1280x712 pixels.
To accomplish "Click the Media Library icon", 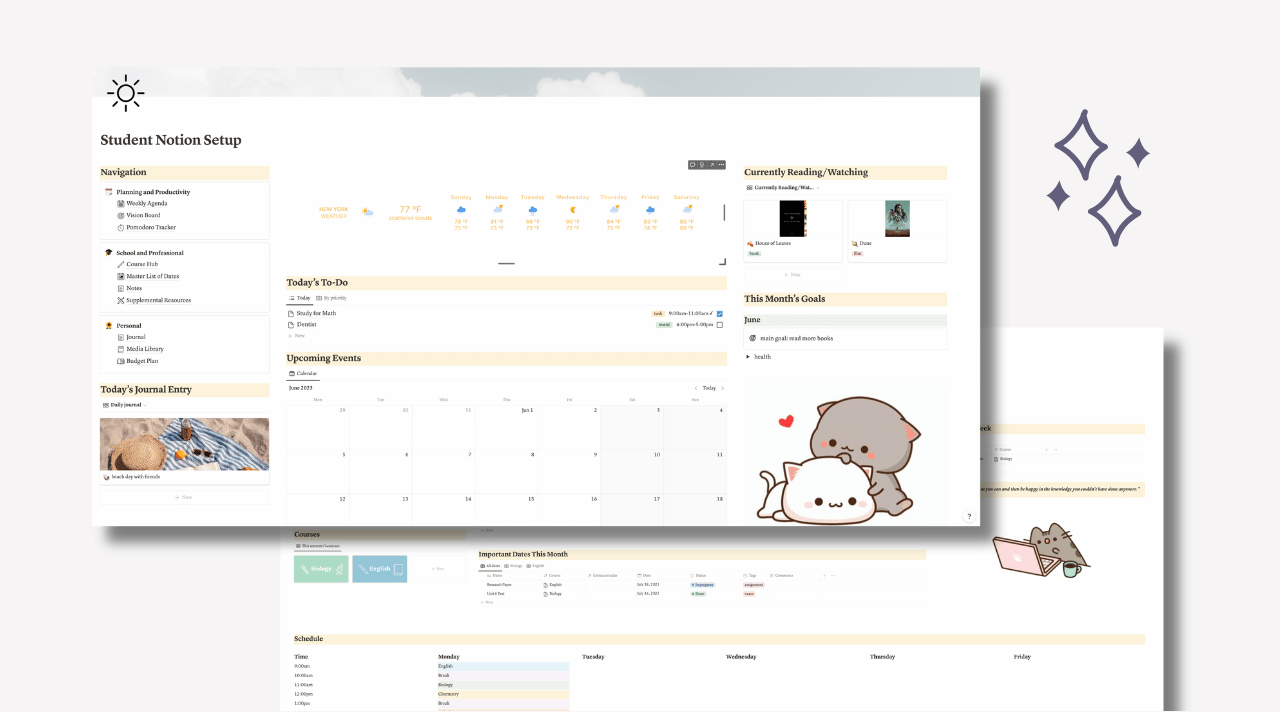I will coord(120,349).
